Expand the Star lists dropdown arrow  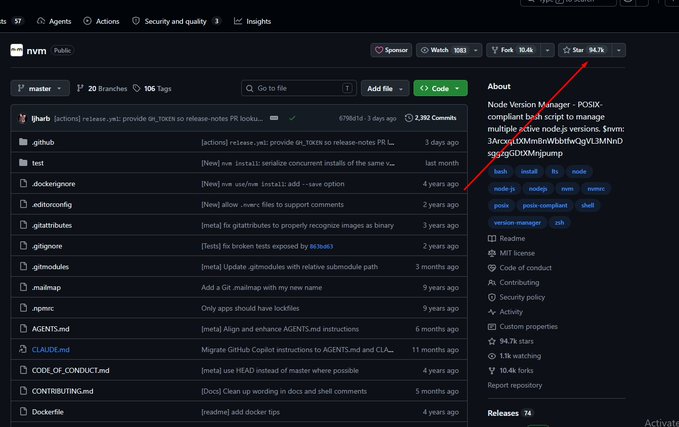pyautogui.click(x=618, y=50)
